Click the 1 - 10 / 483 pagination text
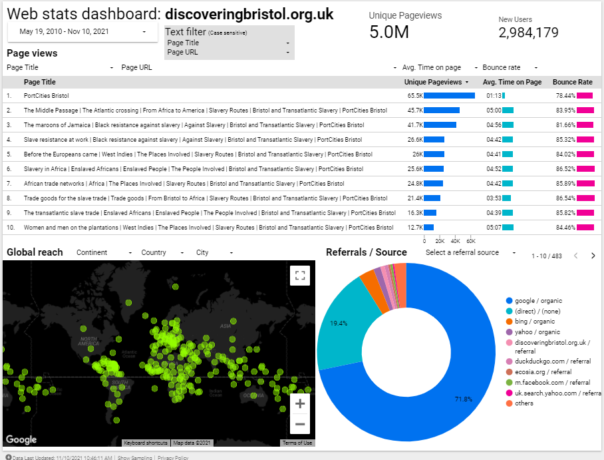Screen dimensions: 604x460 point(546,256)
